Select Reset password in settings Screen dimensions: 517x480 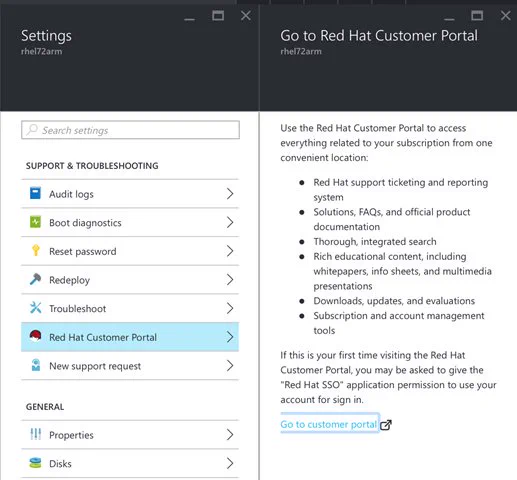(130, 251)
